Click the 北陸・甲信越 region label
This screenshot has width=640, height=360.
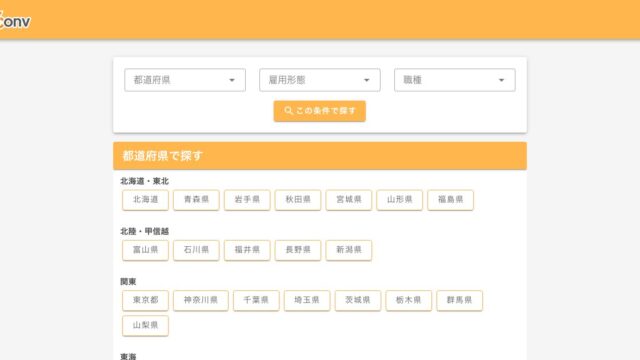click(x=144, y=231)
